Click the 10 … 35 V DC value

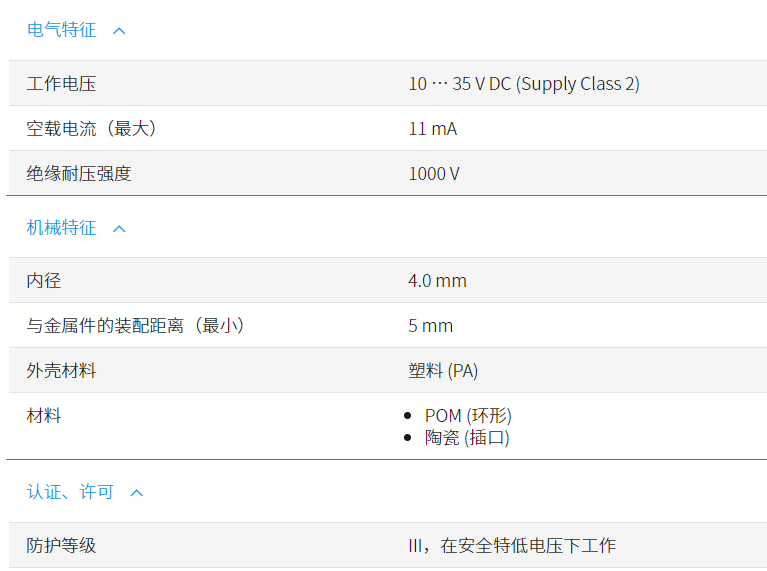(523, 84)
